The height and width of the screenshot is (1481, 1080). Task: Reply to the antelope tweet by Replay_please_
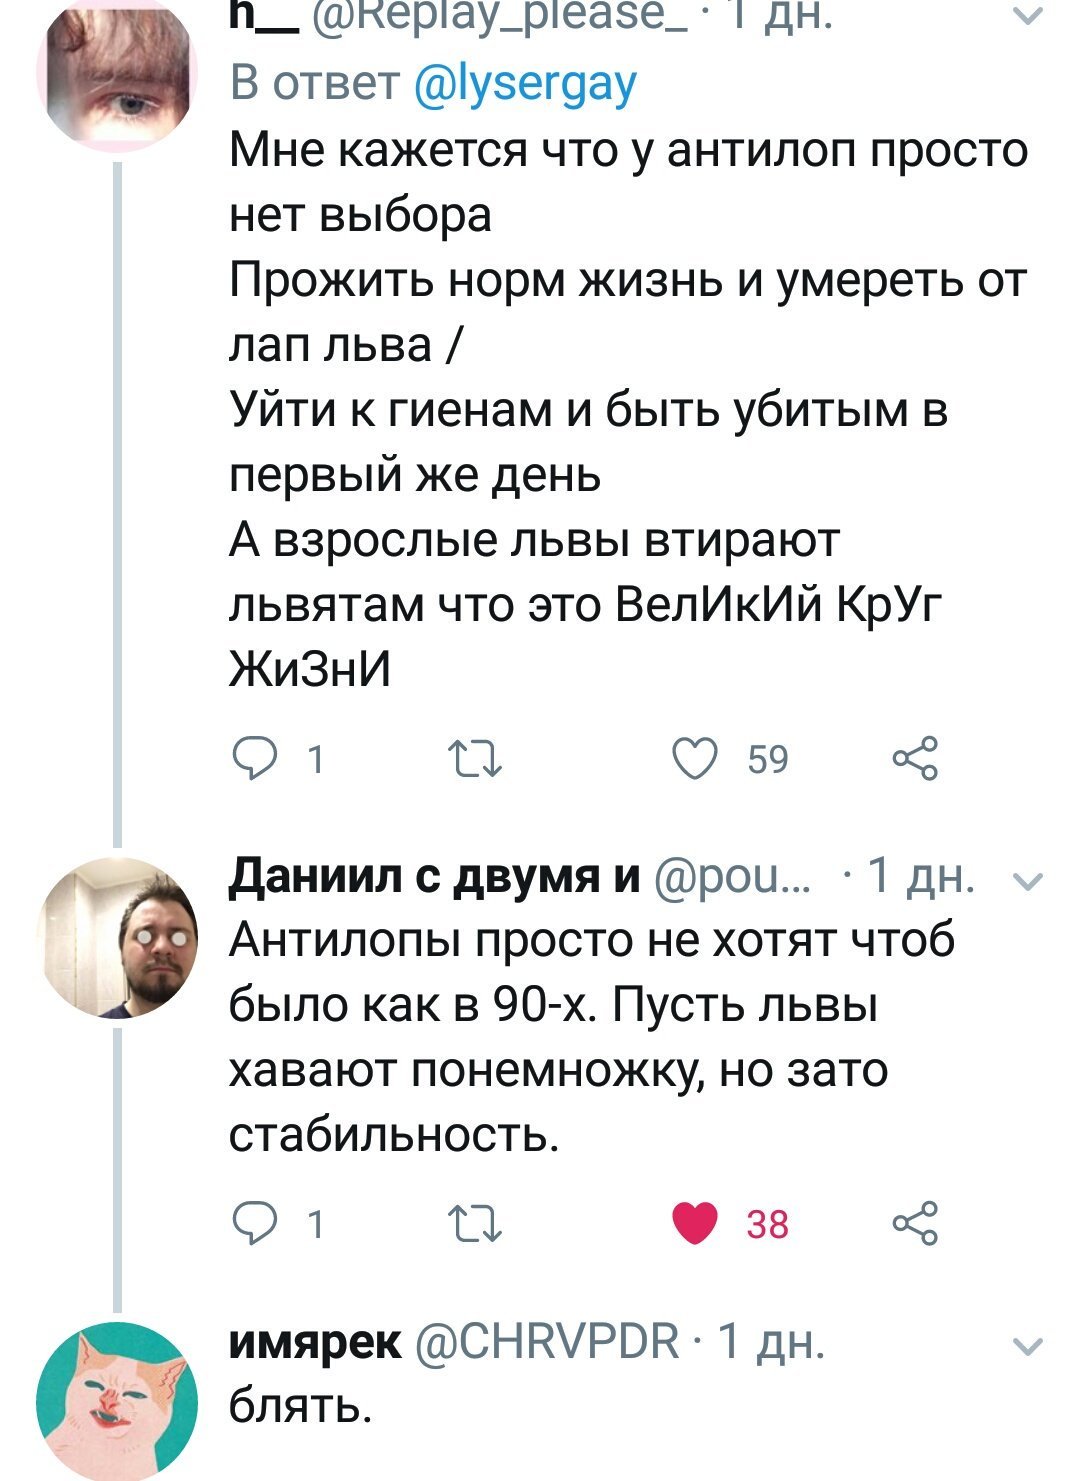248,760
